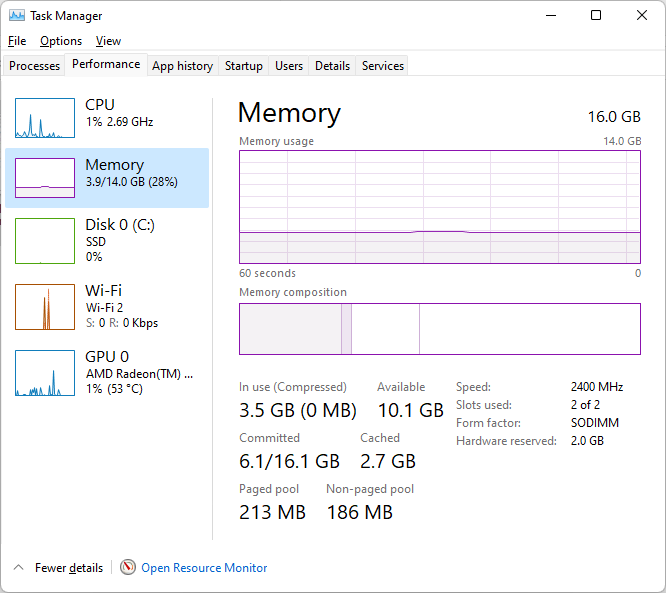
Task: Click the Wi-Fi 2 sidebar label
Action: [x=104, y=308]
